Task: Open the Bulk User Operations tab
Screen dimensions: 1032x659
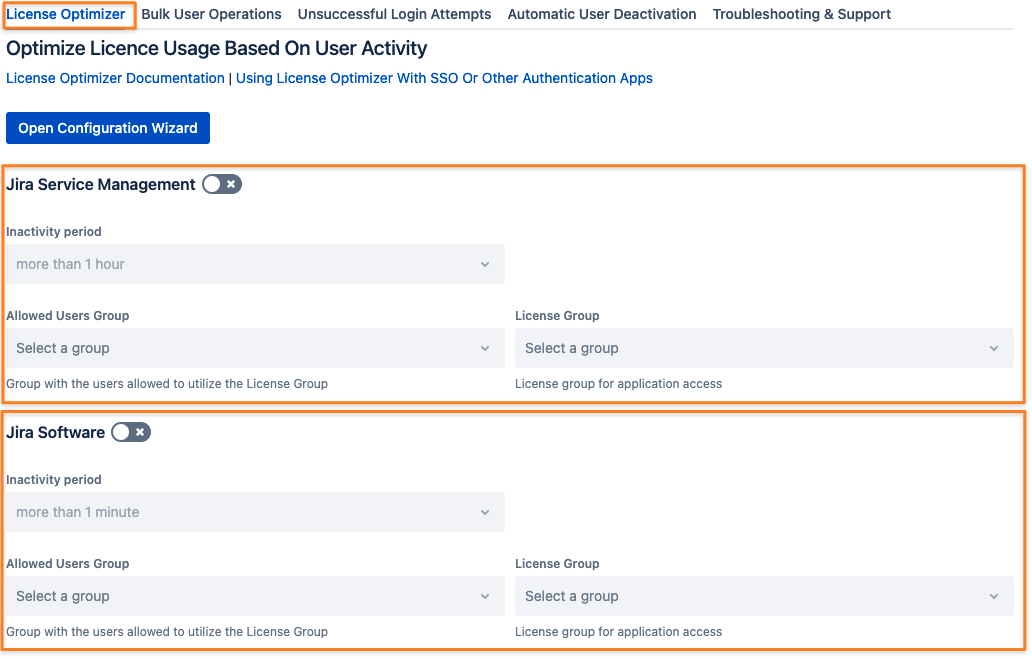Action: click(x=211, y=14)
